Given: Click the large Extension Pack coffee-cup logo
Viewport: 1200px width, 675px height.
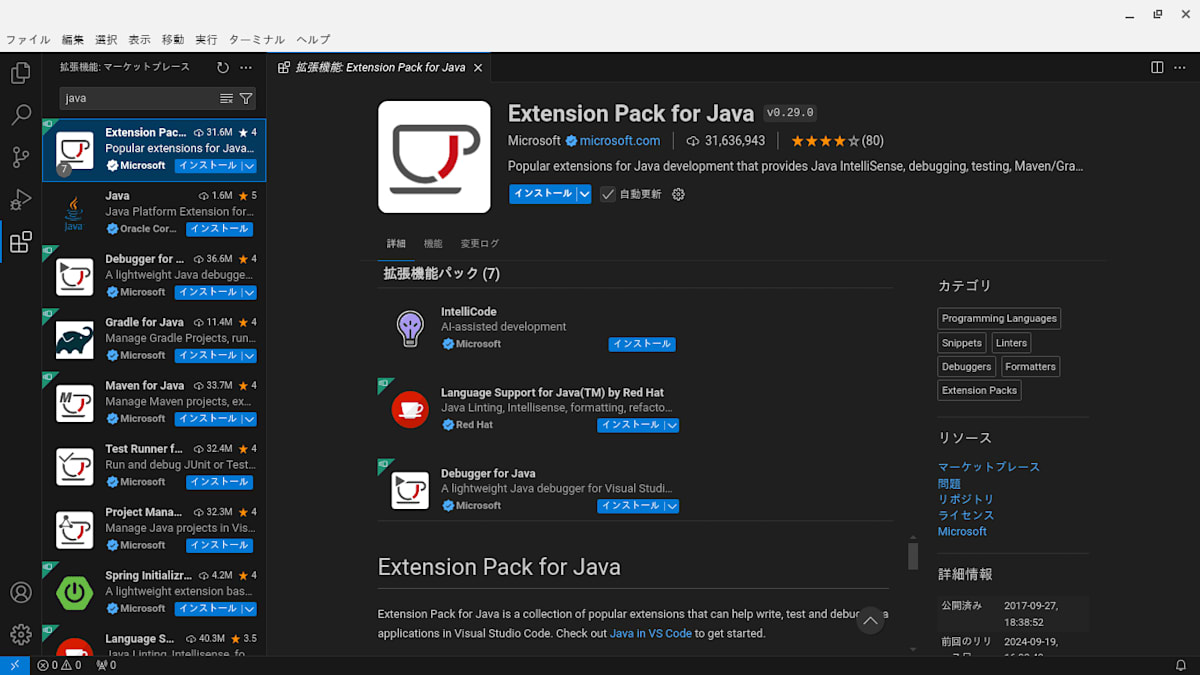Looking at the screenshot, I should coord(434,157).
